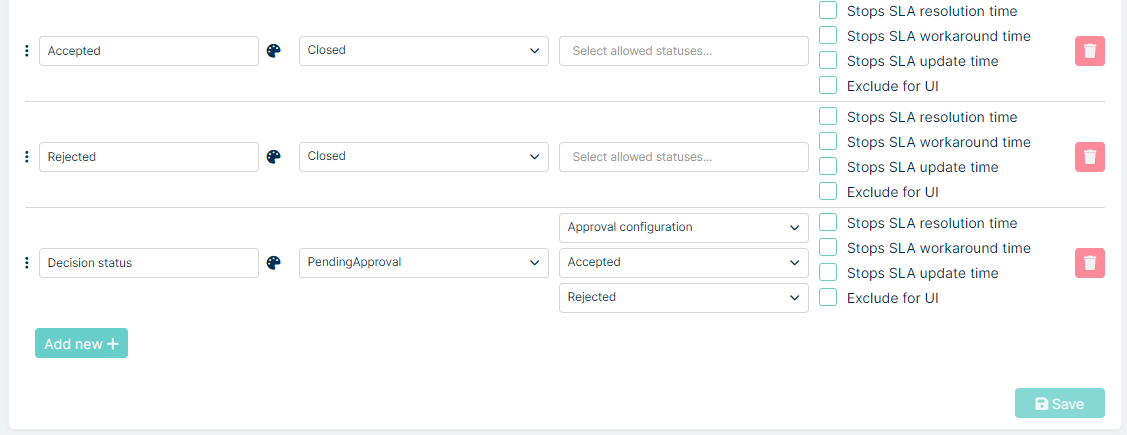Open the Approval configuration dropdown
The image size is (1127, 435).
pos(684,228)
